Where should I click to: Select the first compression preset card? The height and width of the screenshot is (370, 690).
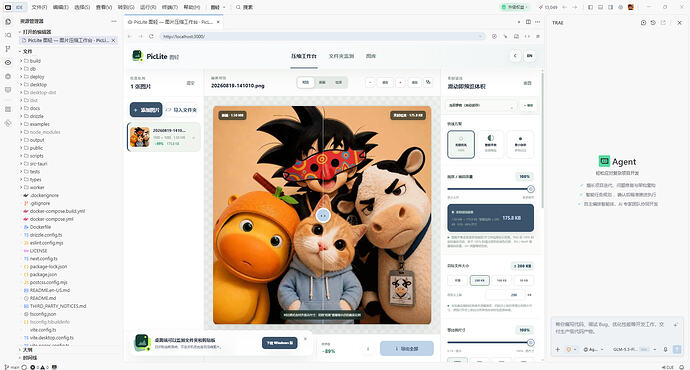coord(461,144)
